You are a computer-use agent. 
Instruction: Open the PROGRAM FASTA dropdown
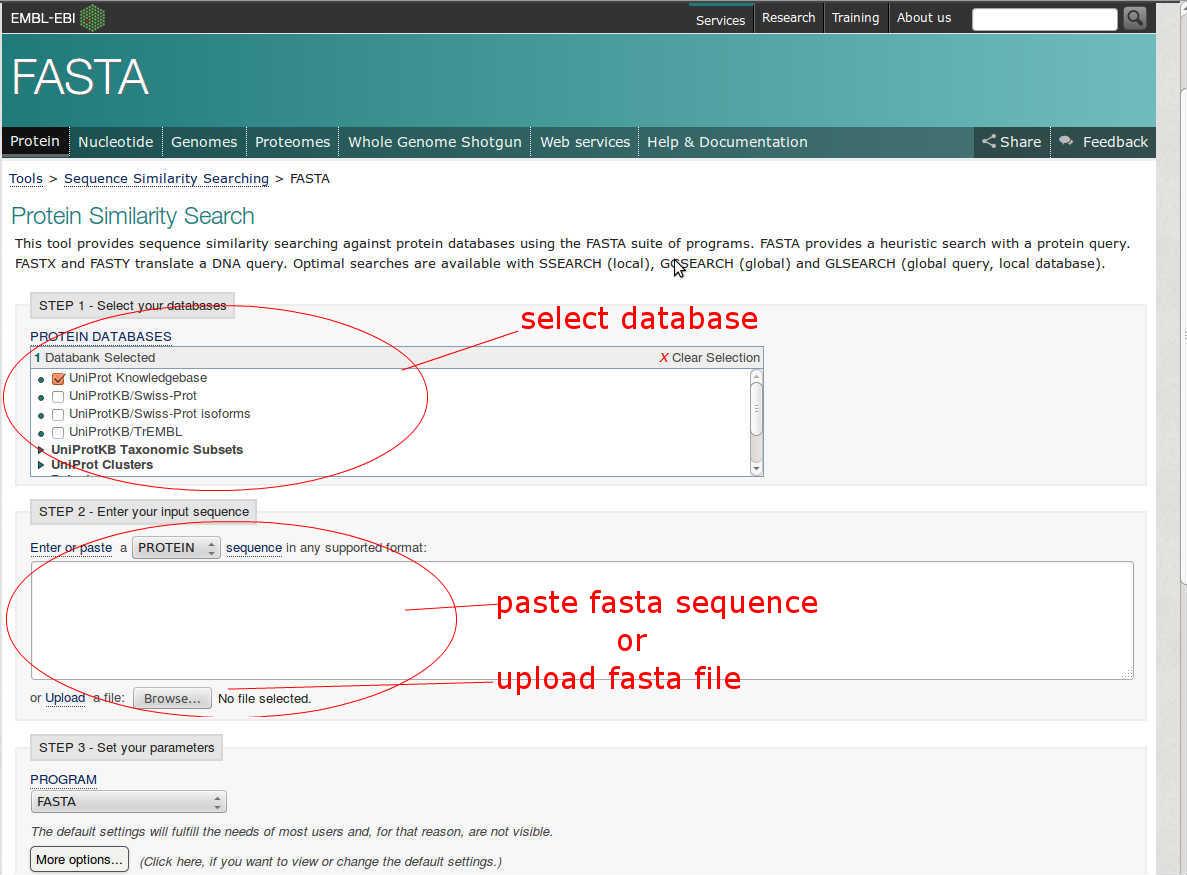129,802
